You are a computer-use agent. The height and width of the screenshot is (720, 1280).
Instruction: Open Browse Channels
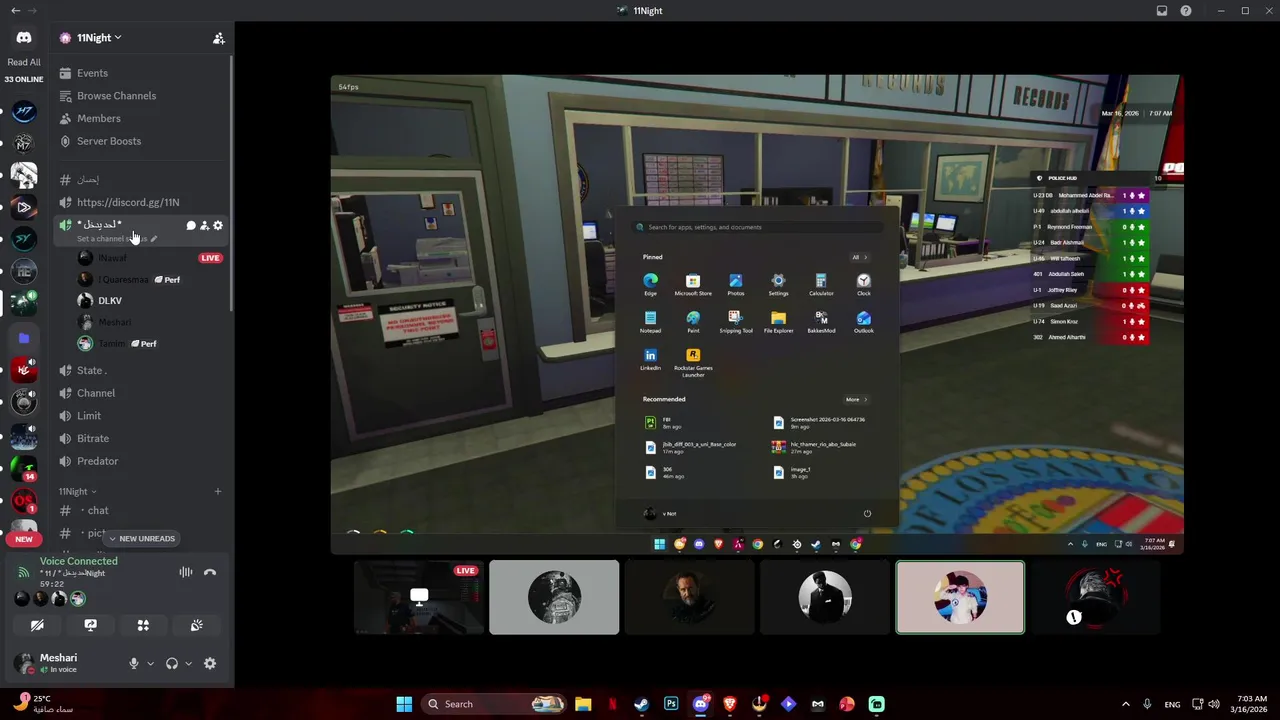[x=140, y=96]
